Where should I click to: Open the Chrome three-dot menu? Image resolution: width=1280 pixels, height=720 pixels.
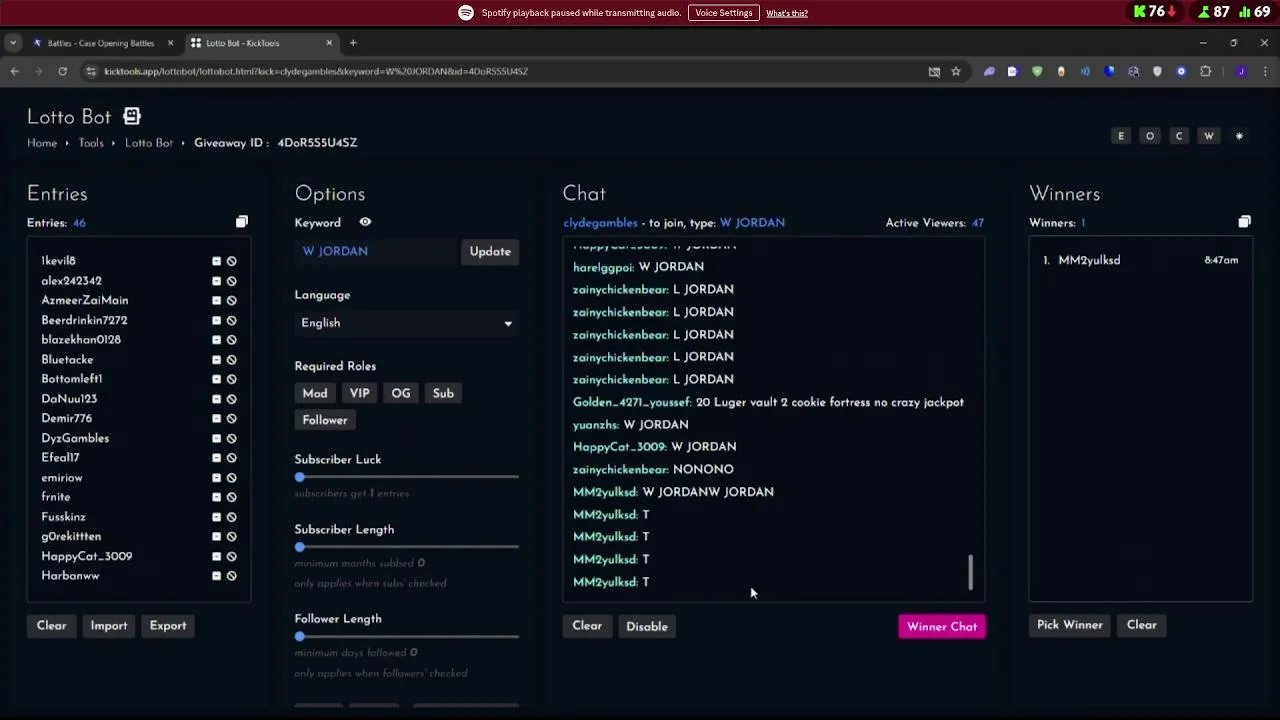1265,71
